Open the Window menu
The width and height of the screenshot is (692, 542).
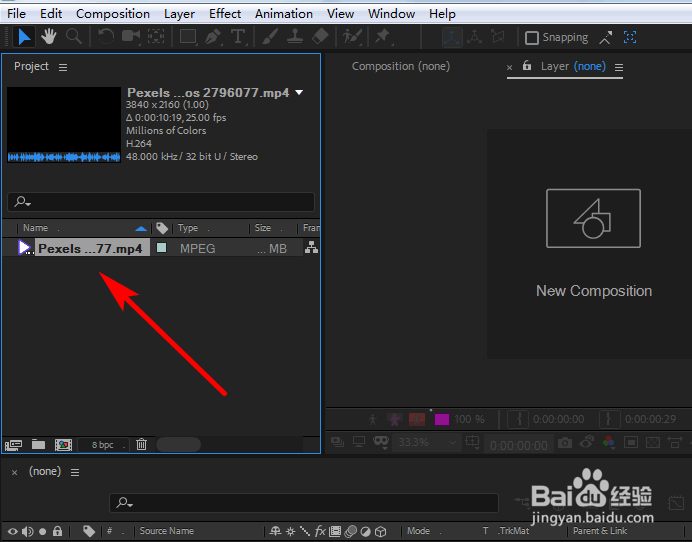(x=391, y=14)
